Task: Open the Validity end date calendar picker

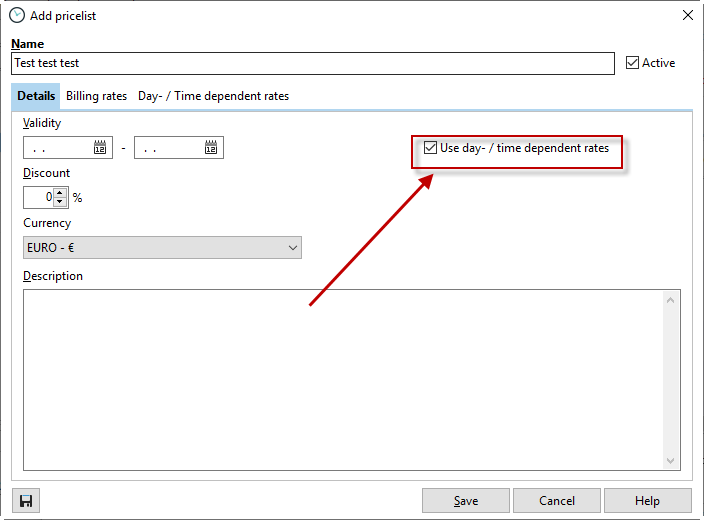Action: click(211, 148)
